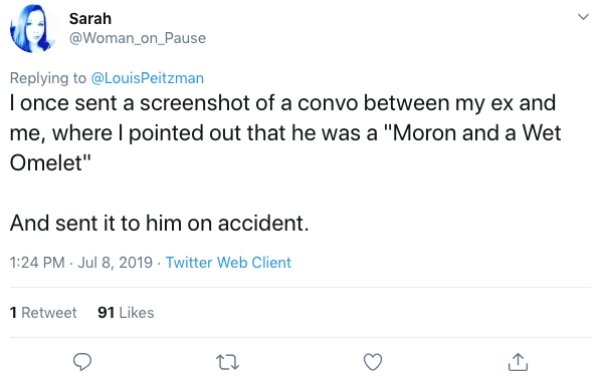Click the "Replying to" label text

(x=48, y=78)
